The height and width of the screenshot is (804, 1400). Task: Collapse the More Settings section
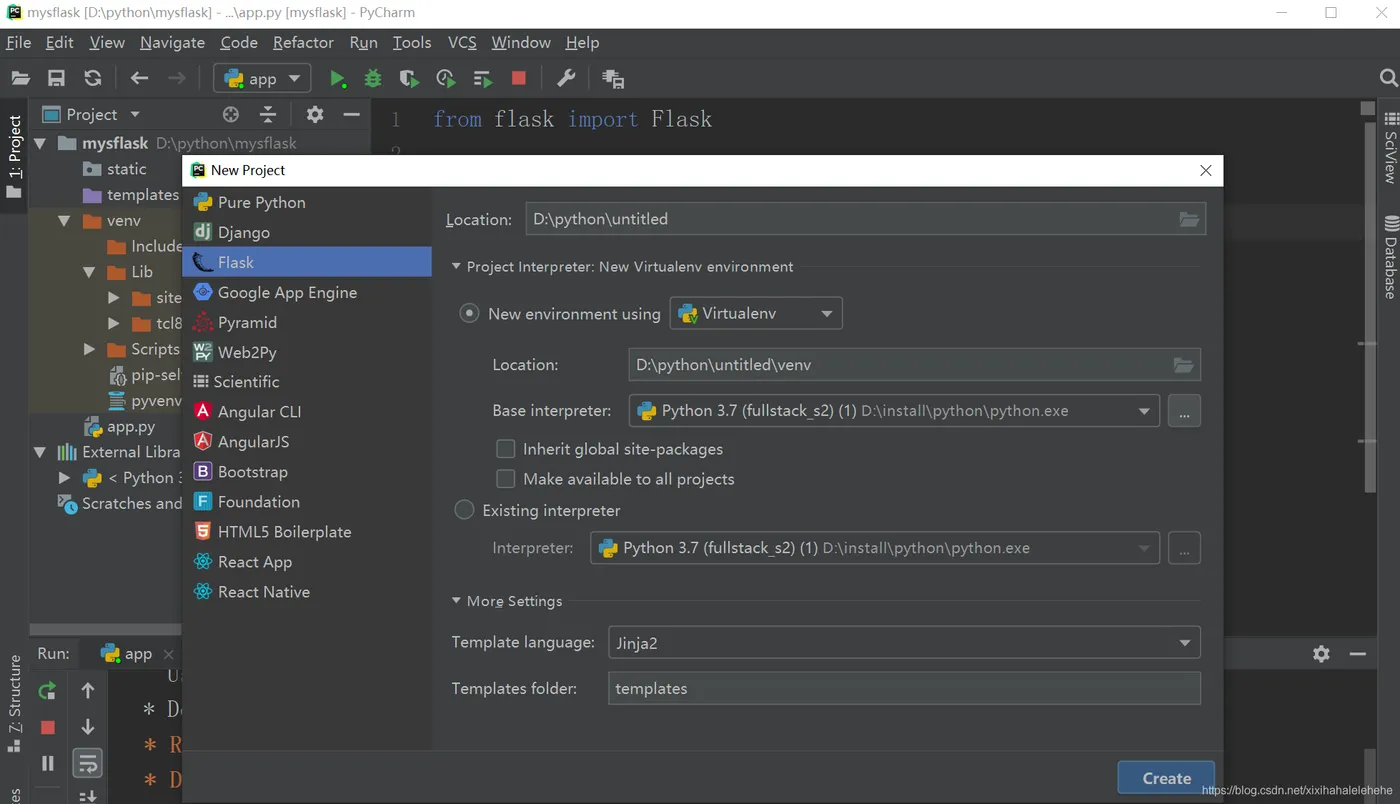pos(457,601)
